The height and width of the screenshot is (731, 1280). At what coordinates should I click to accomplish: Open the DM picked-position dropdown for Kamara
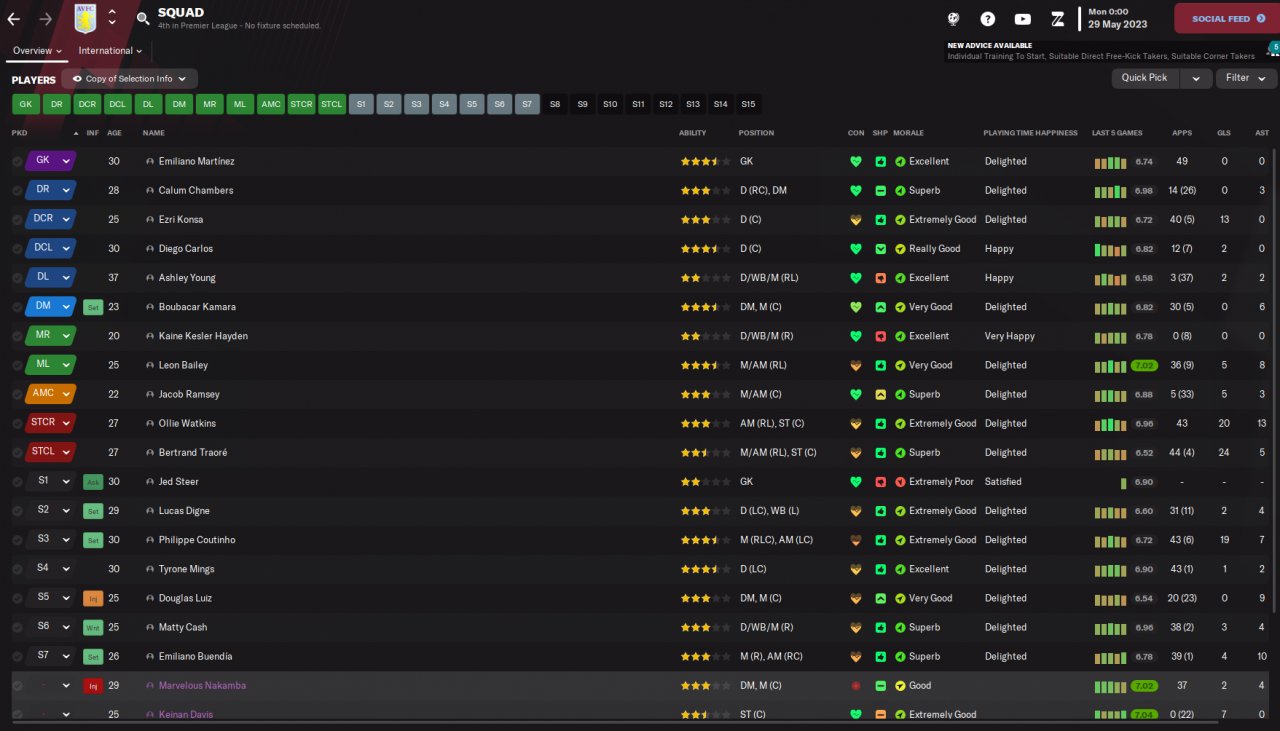[51, 307]
